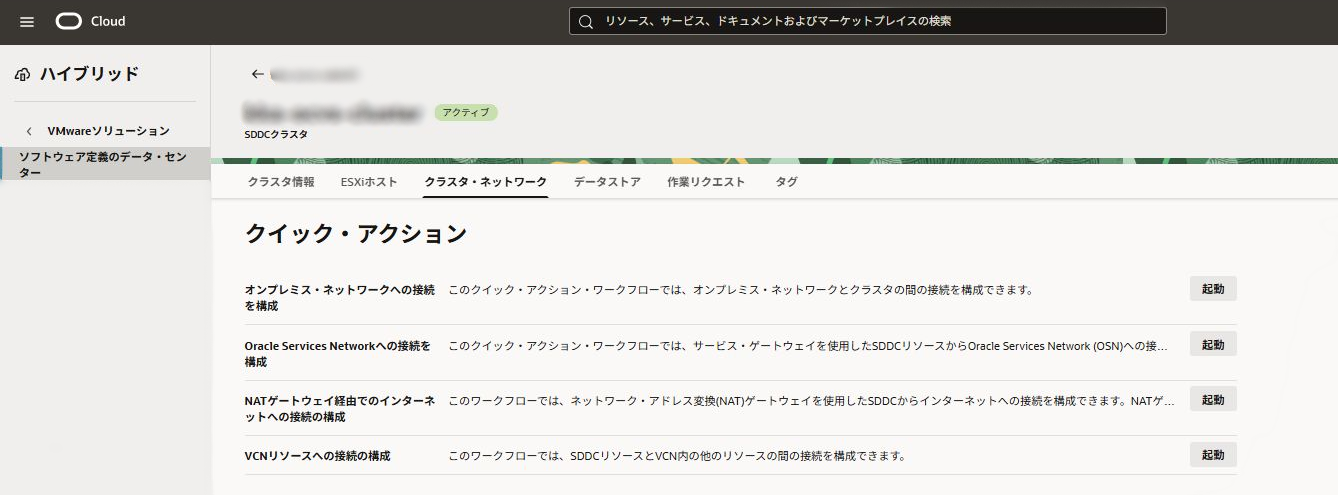
Task: Open the hamburger navigation menu
Action: (27, 22)
